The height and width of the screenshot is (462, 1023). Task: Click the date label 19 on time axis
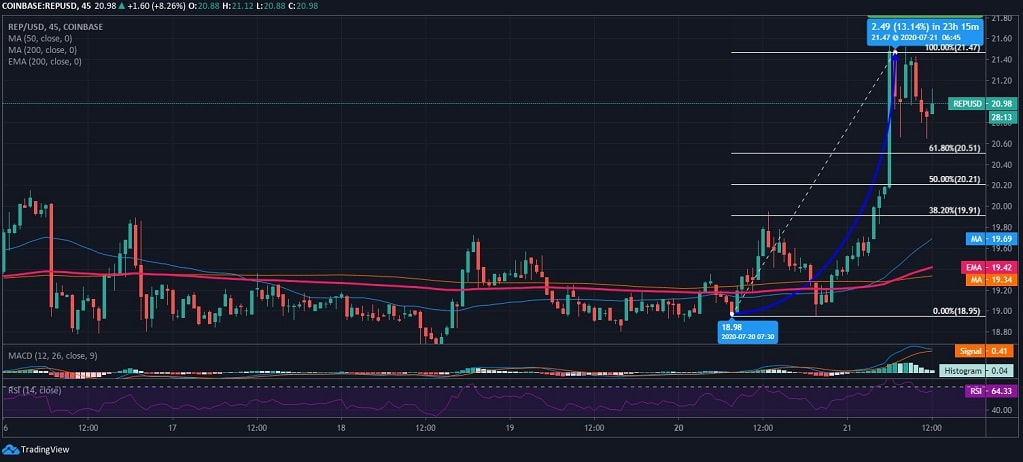(510, 429)
